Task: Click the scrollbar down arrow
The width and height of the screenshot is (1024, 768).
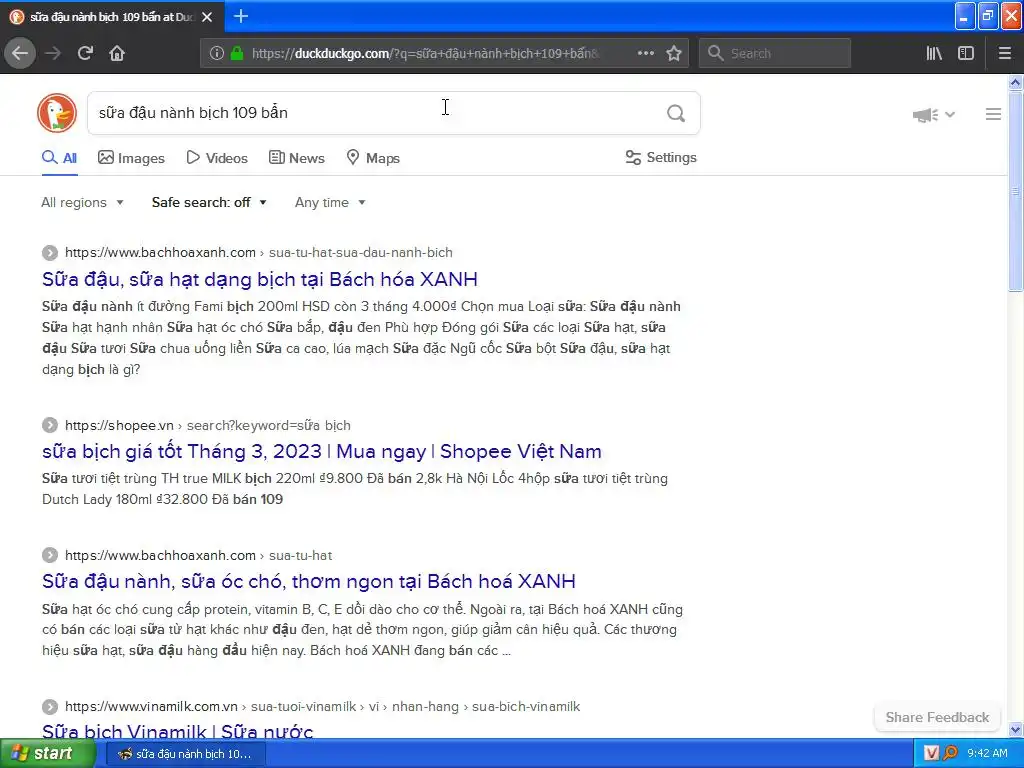Action: (1015, 729)
